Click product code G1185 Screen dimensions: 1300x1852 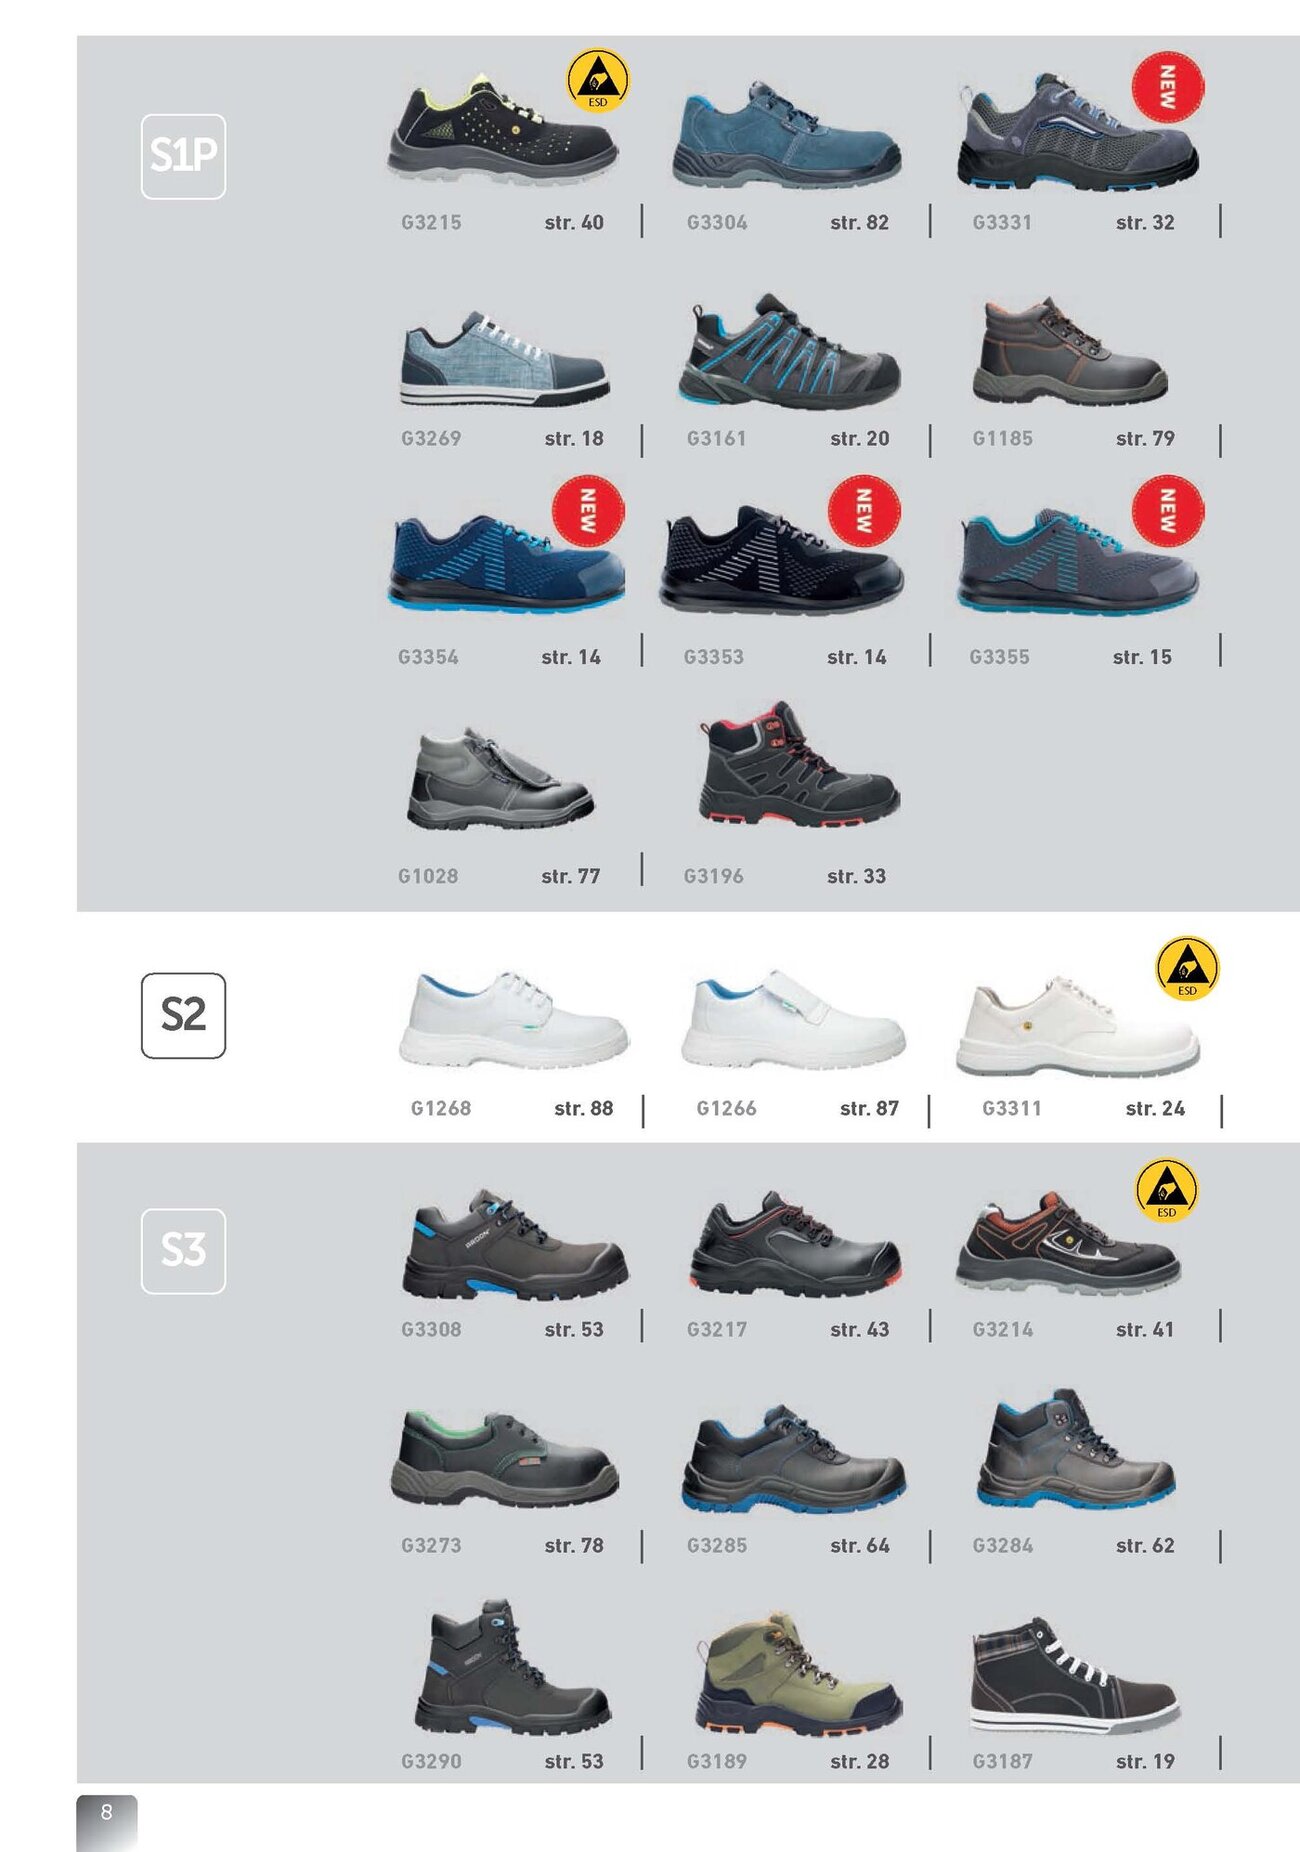pyautogui.click(x=1002, y=438)
